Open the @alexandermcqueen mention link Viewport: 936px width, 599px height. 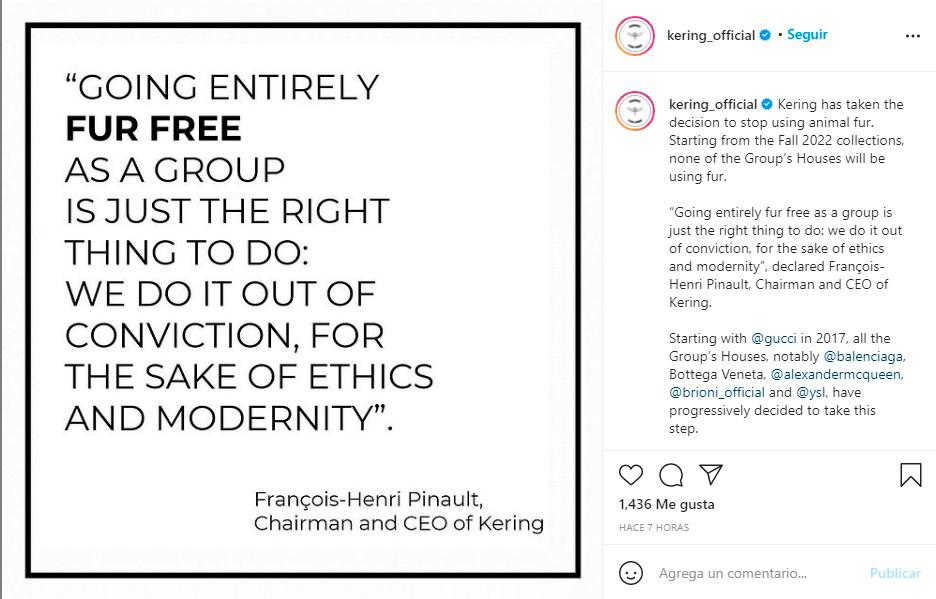pos(850,374)
